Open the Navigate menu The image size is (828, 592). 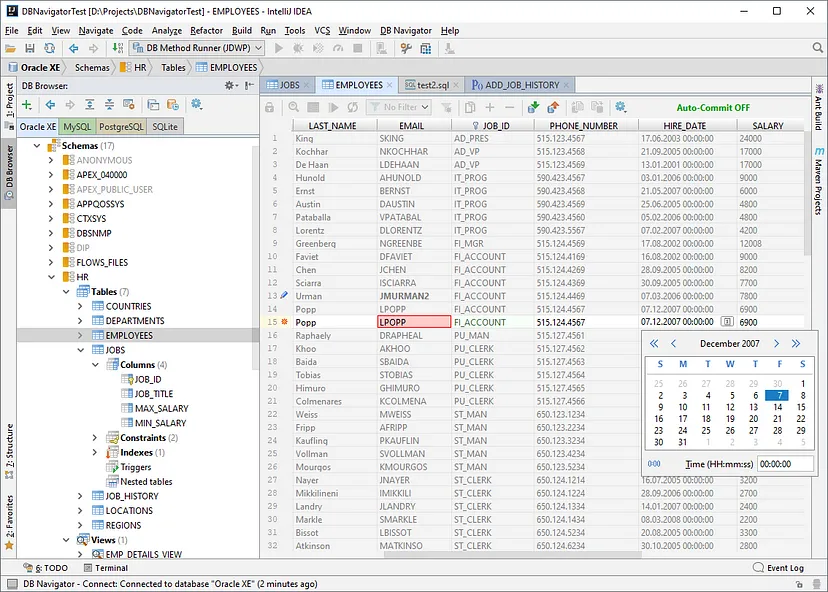pyautogui.click(x=96, y=31)
